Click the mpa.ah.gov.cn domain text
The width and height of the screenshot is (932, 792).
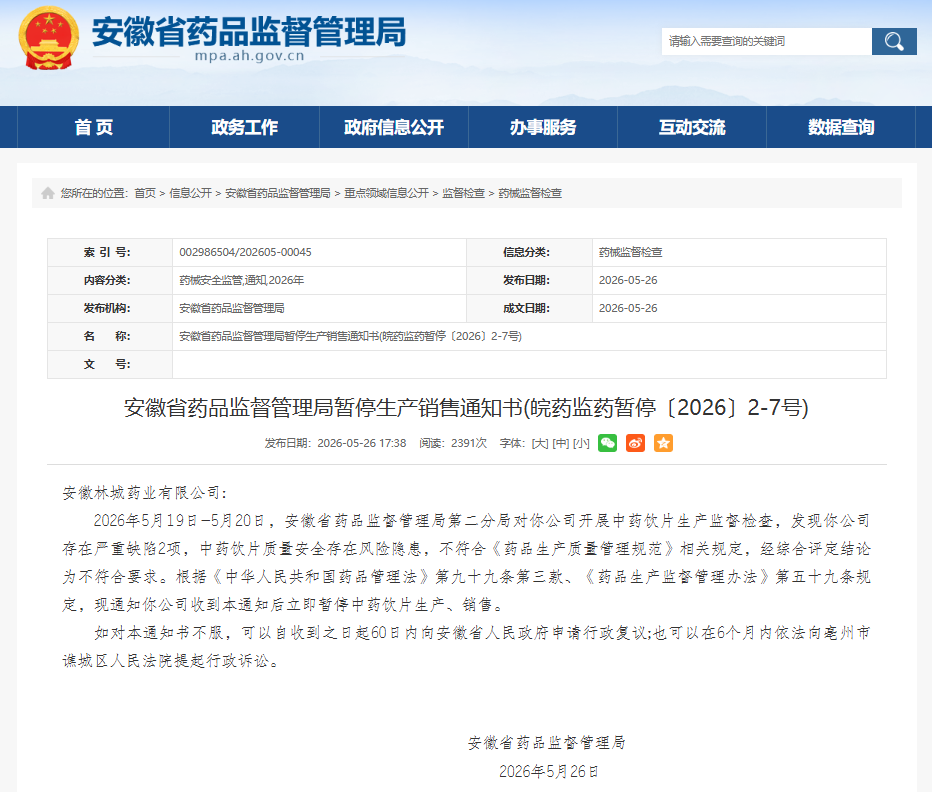[250, 56]
